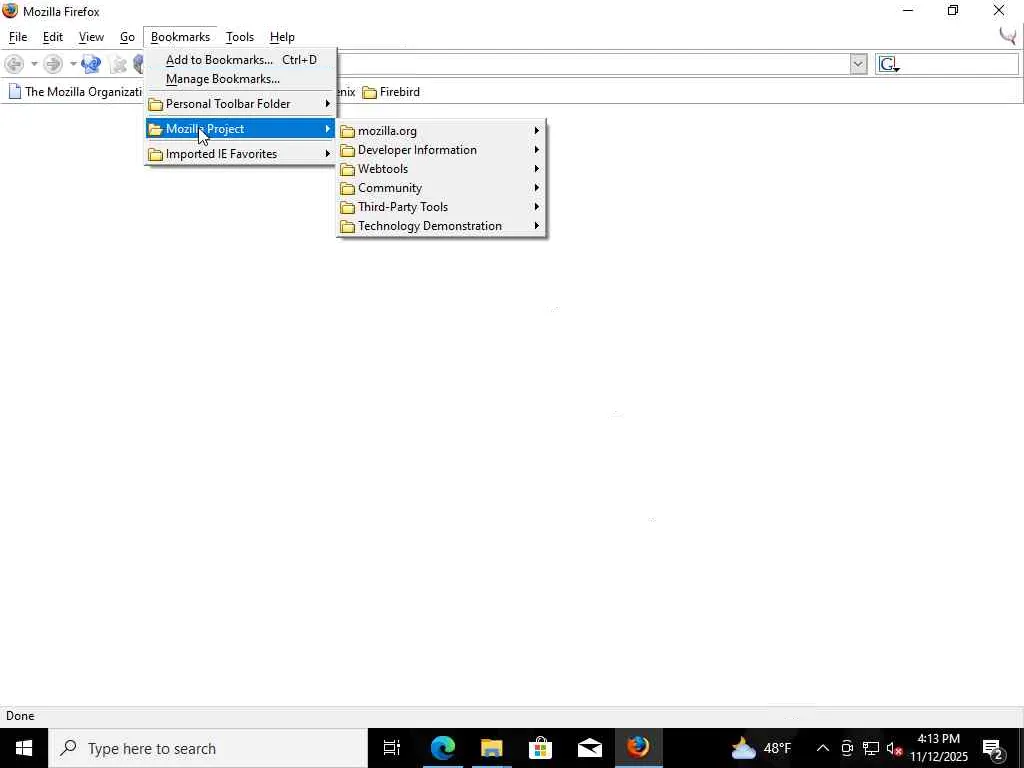Open the File menu
Screen dimensions: 1024x768
pyautogui.click(x=18, y=37)
